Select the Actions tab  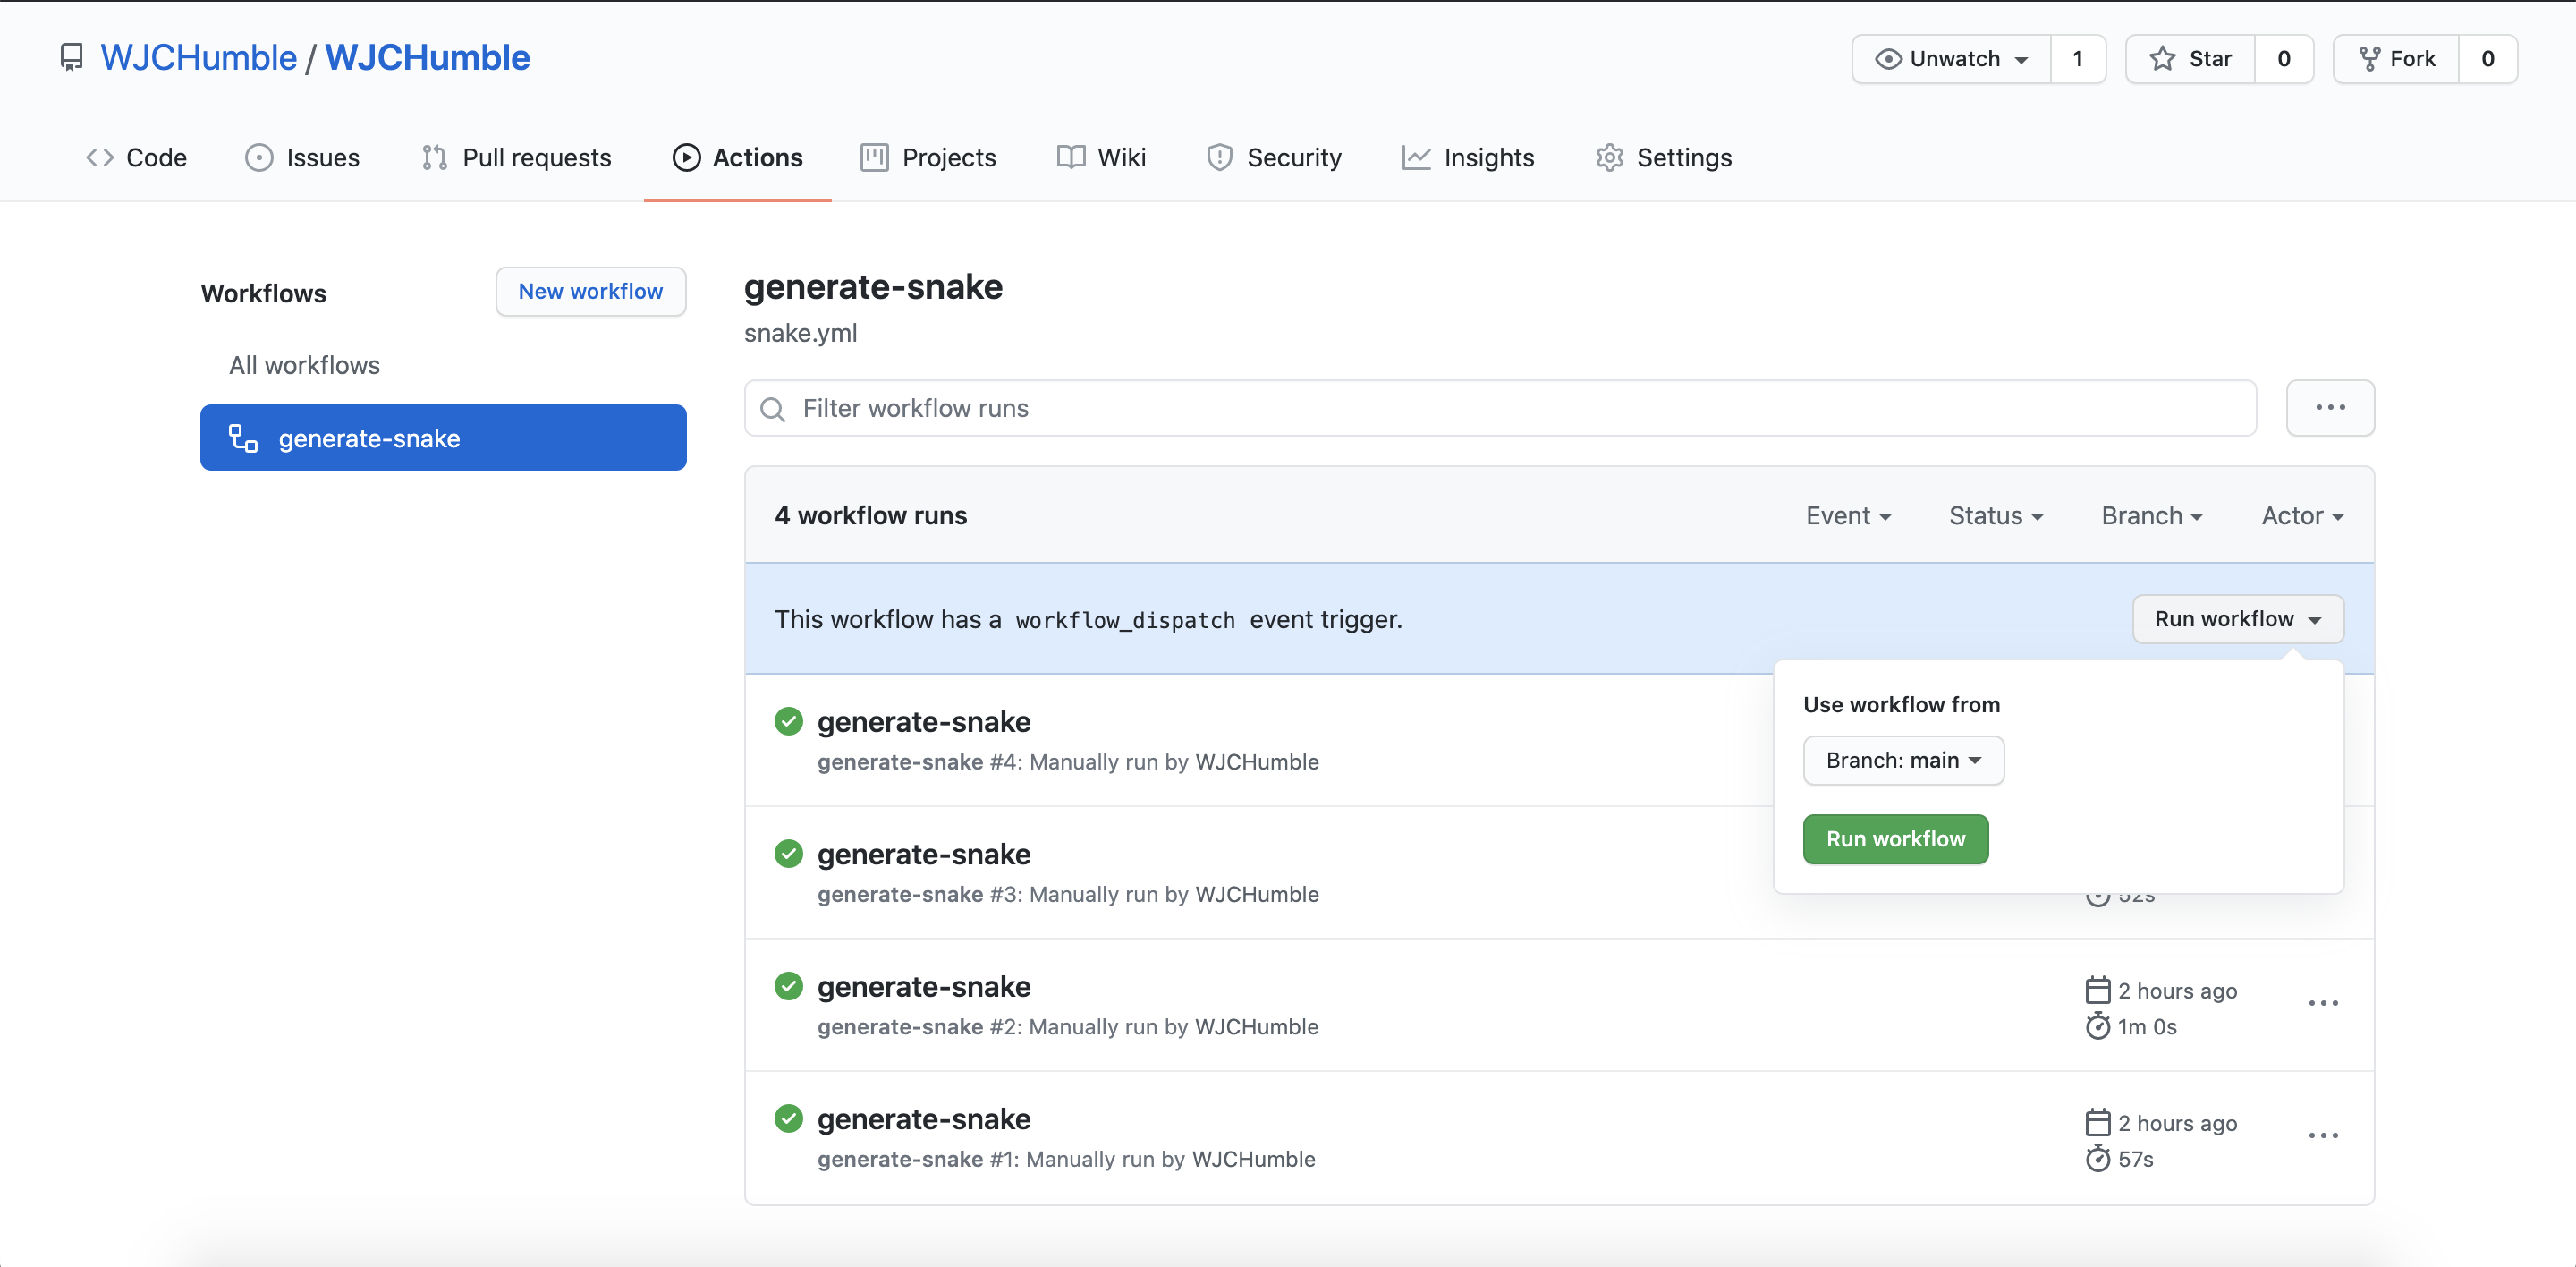[737, 158]
